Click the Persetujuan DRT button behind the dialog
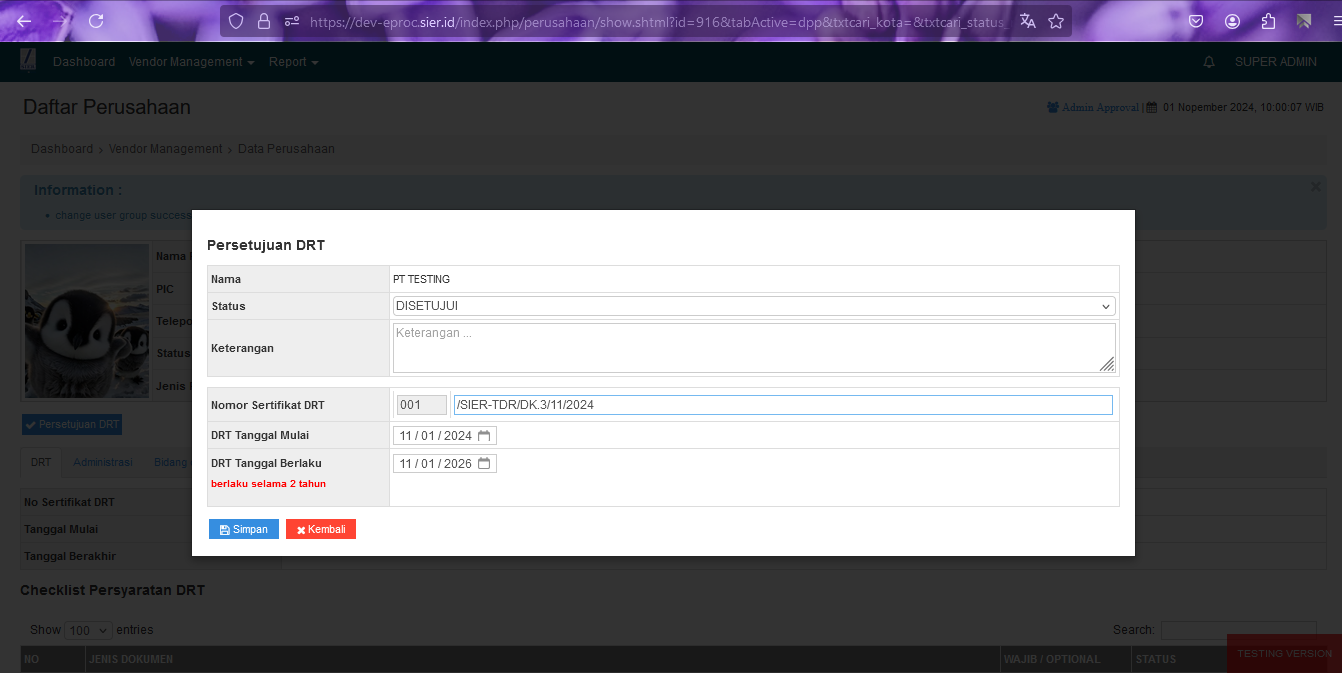 point(72,425)
